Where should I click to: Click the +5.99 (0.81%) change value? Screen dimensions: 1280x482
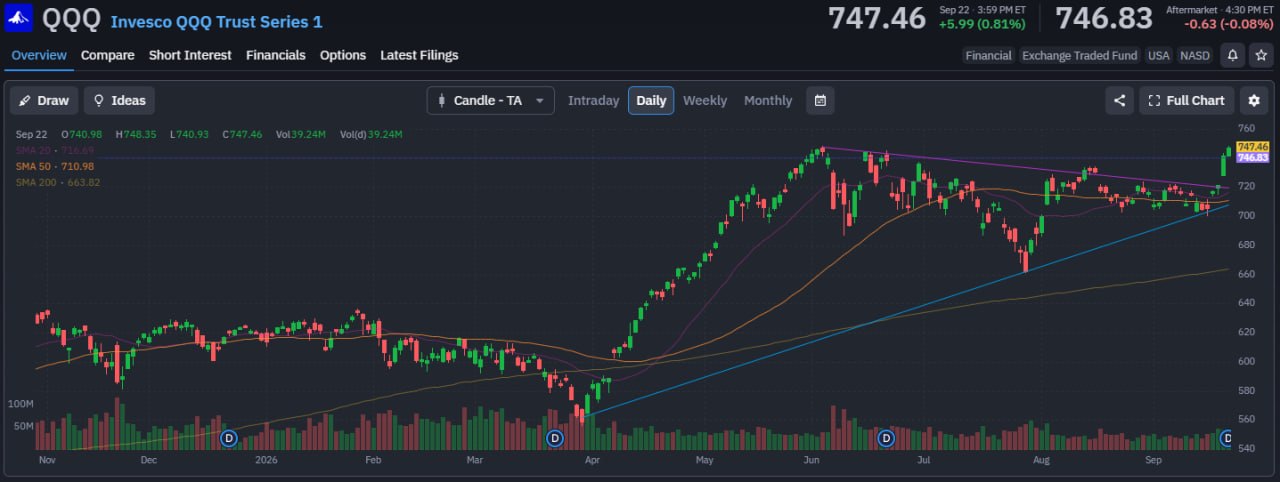pyautogui.click(x=981, y=24)
